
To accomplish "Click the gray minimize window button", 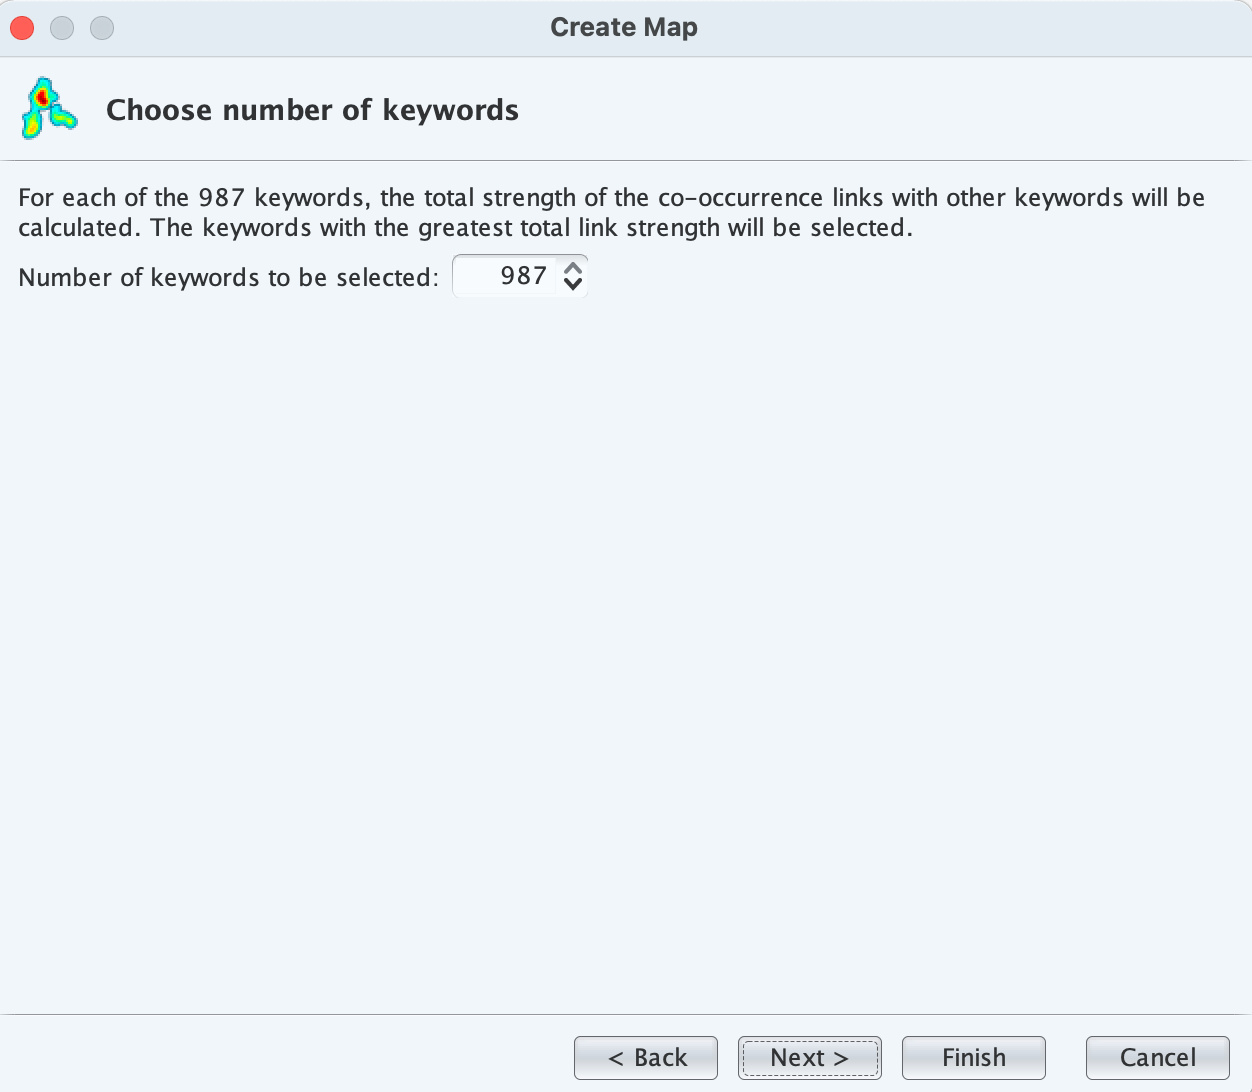I will point(62,28).
